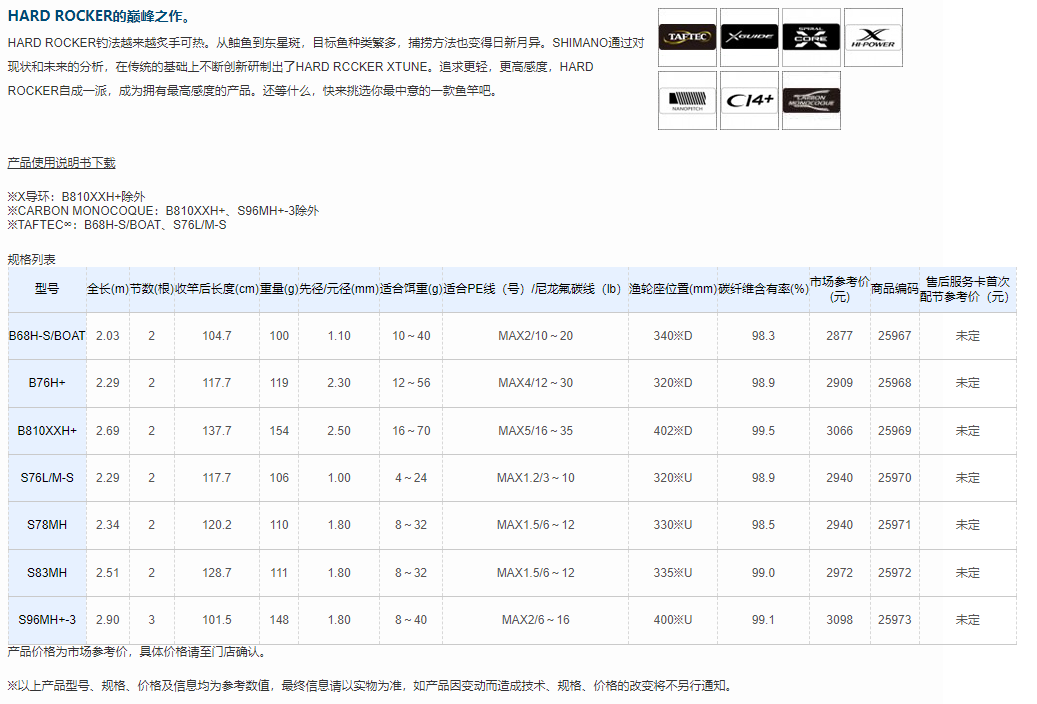Click the CI4+ material icon
The width and height of the screenshot is (1037, 704).
tap(749, 101)
